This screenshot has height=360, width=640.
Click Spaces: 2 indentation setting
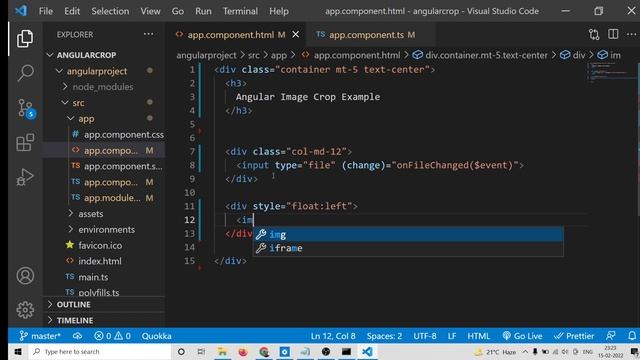coord(384,336)
